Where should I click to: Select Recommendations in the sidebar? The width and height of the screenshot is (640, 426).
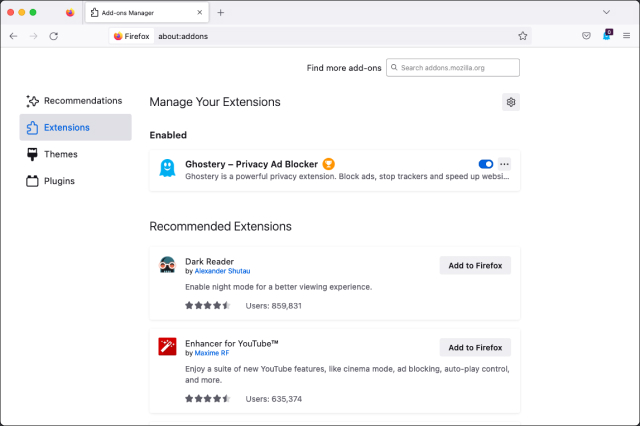[x=82, y=101]
